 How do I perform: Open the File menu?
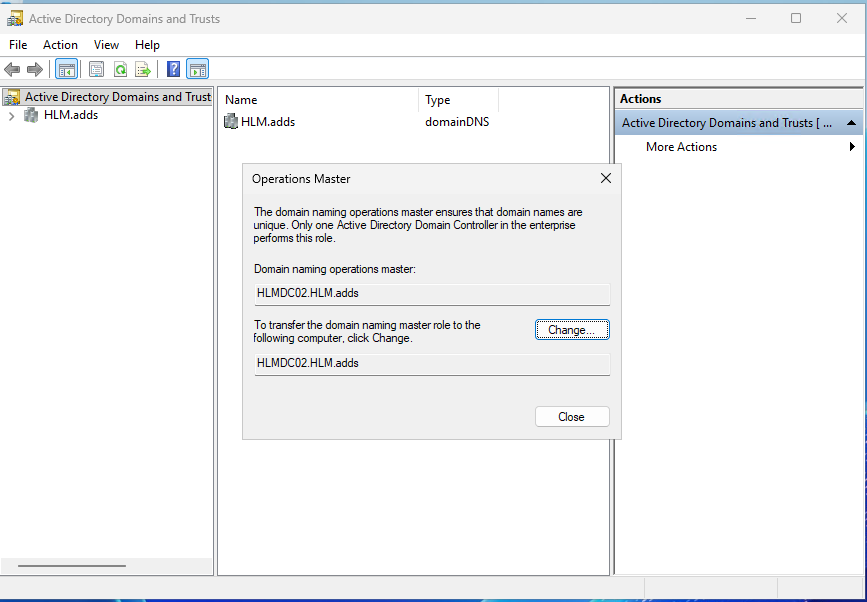point(18,45)
